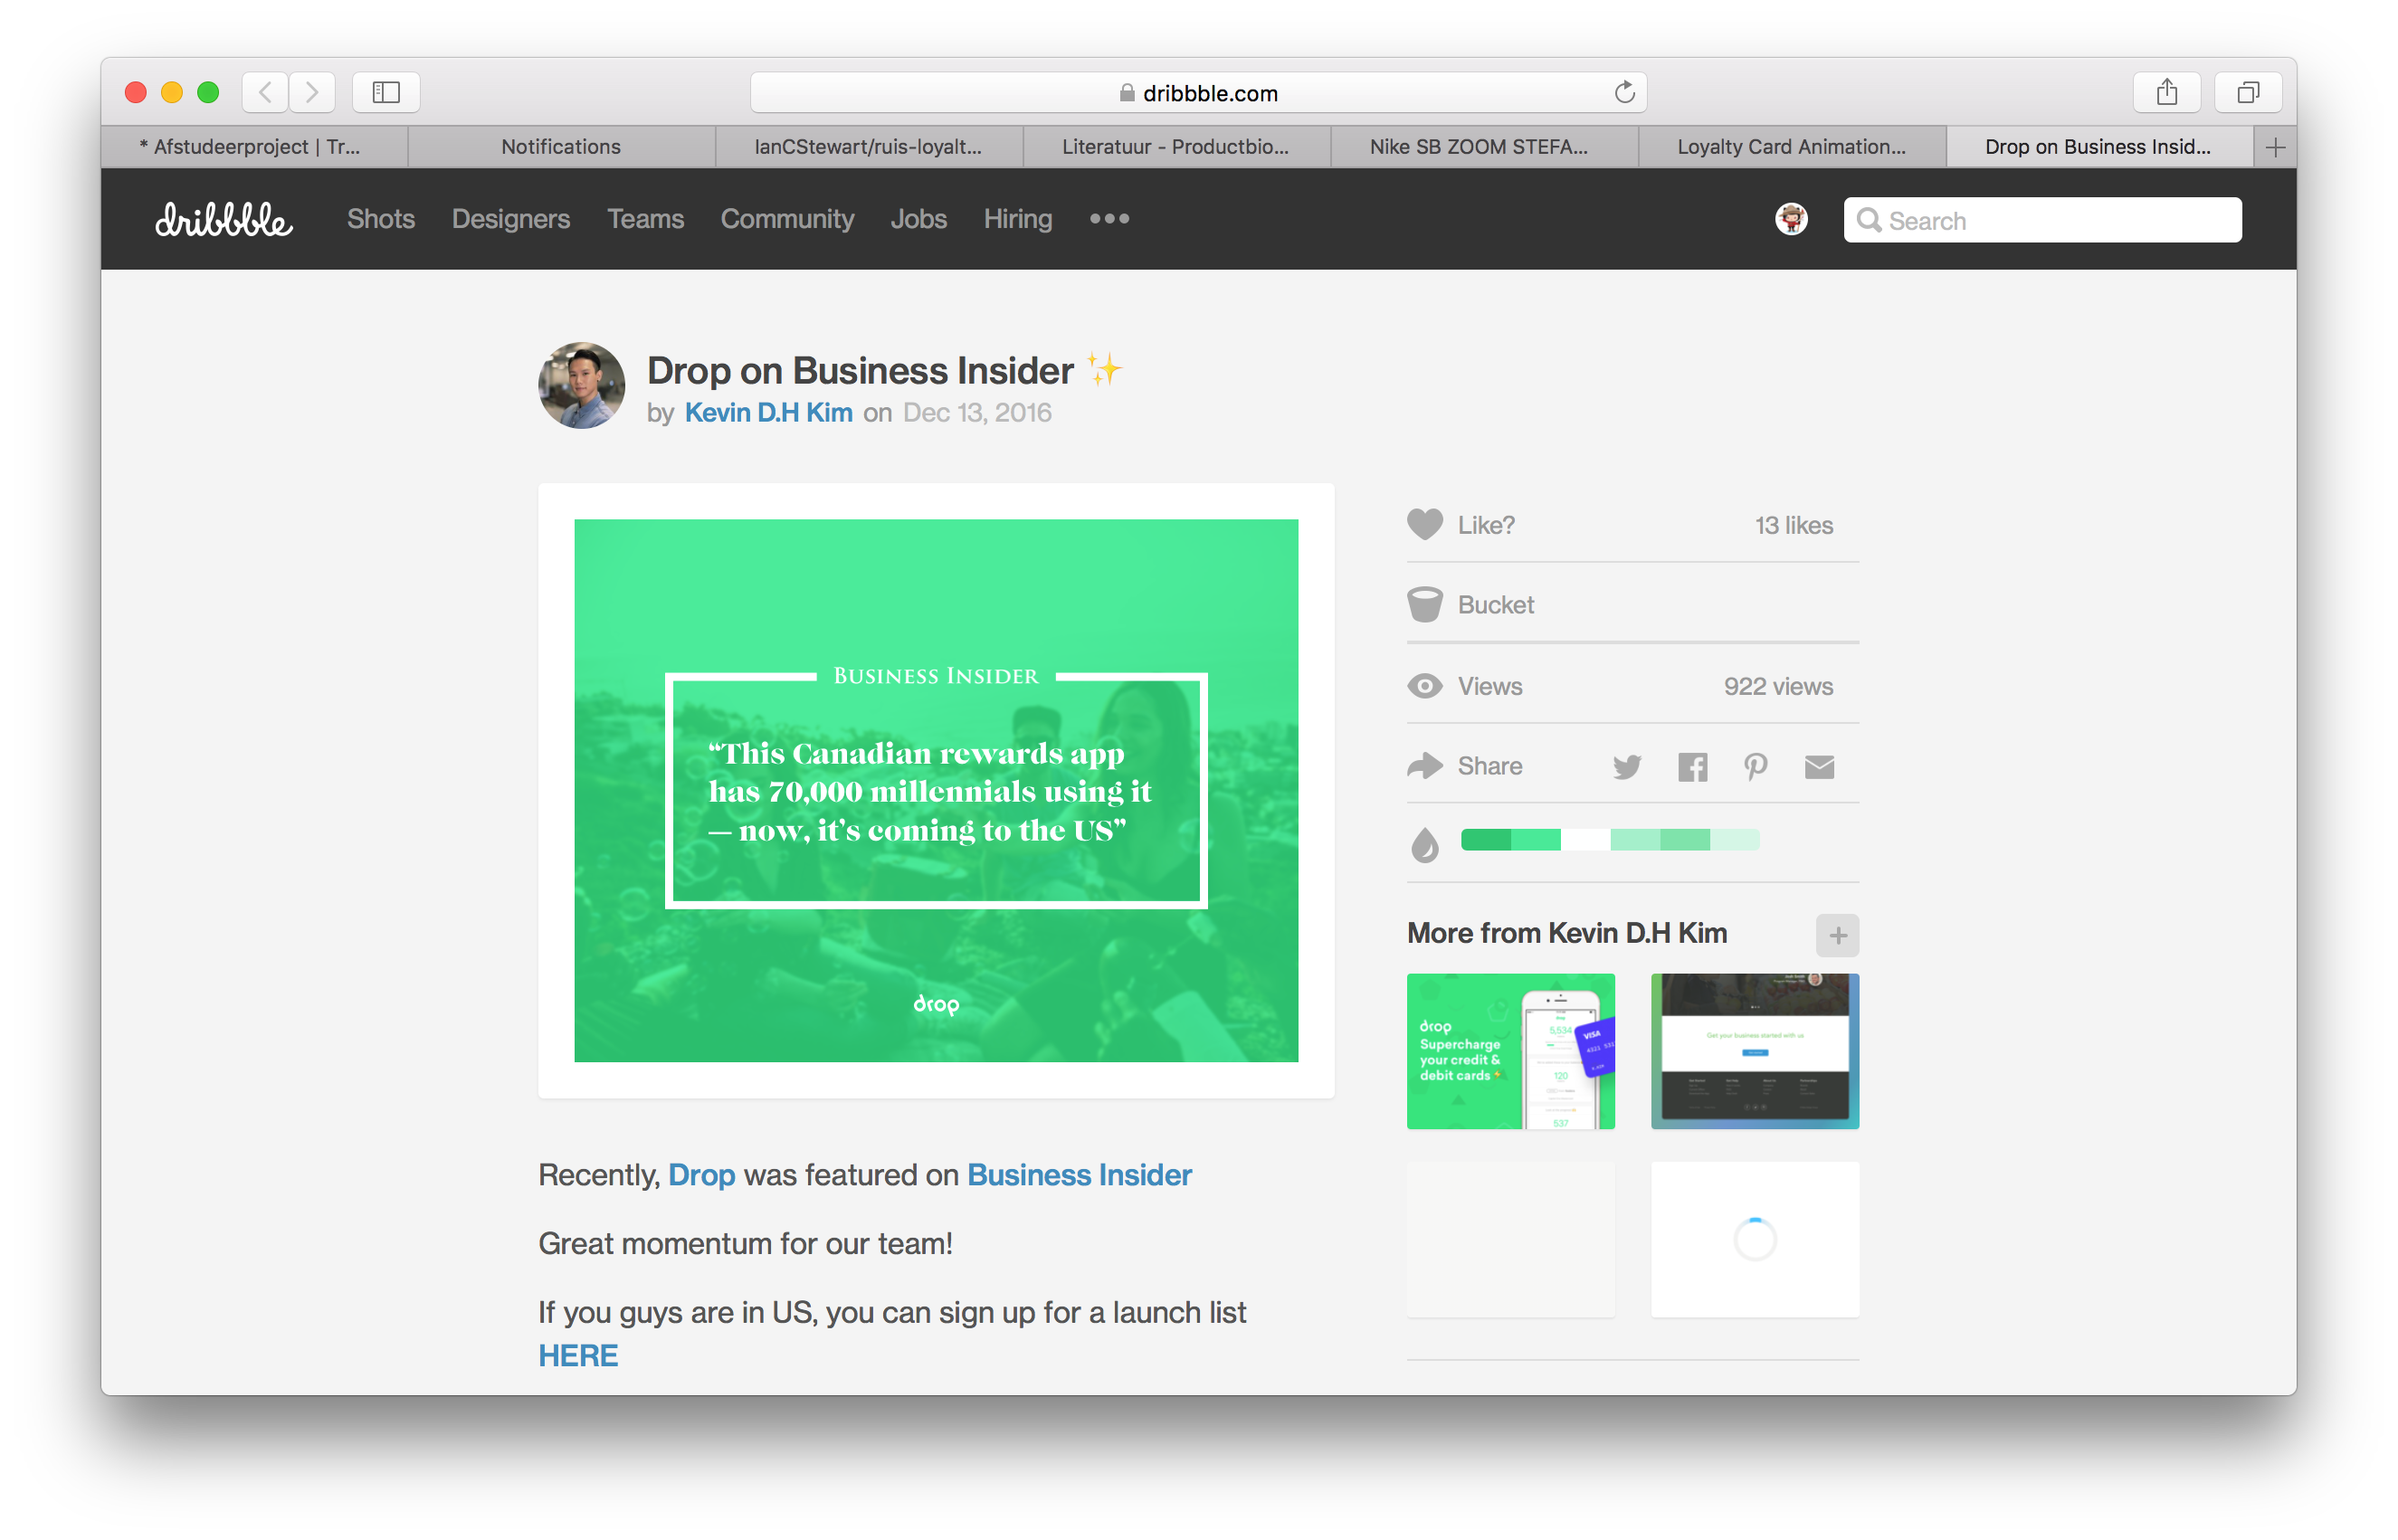Open the three-dots more menu in navbar

point(1109,219)
